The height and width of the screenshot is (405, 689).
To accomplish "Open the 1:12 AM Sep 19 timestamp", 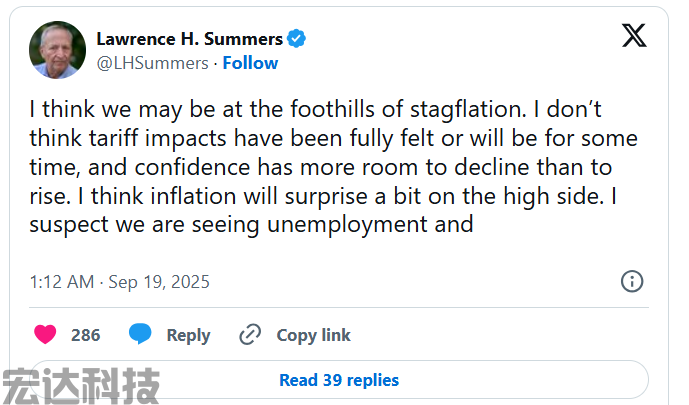I will [119, 282].
